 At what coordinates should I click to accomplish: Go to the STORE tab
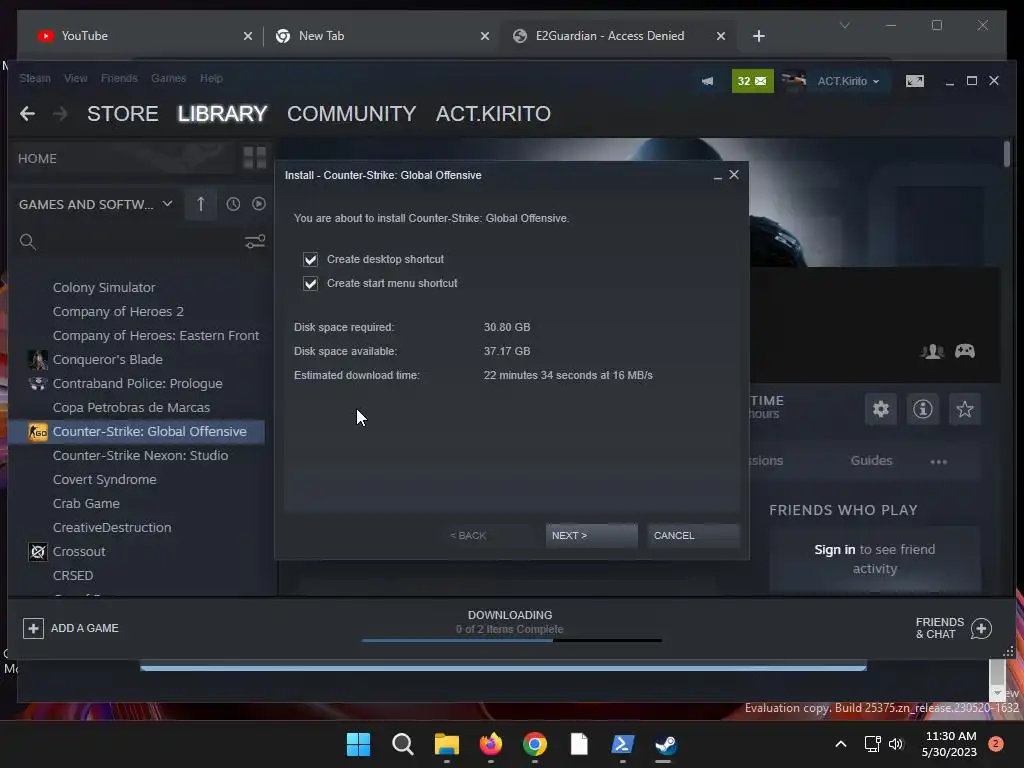[x=123, y=114]
